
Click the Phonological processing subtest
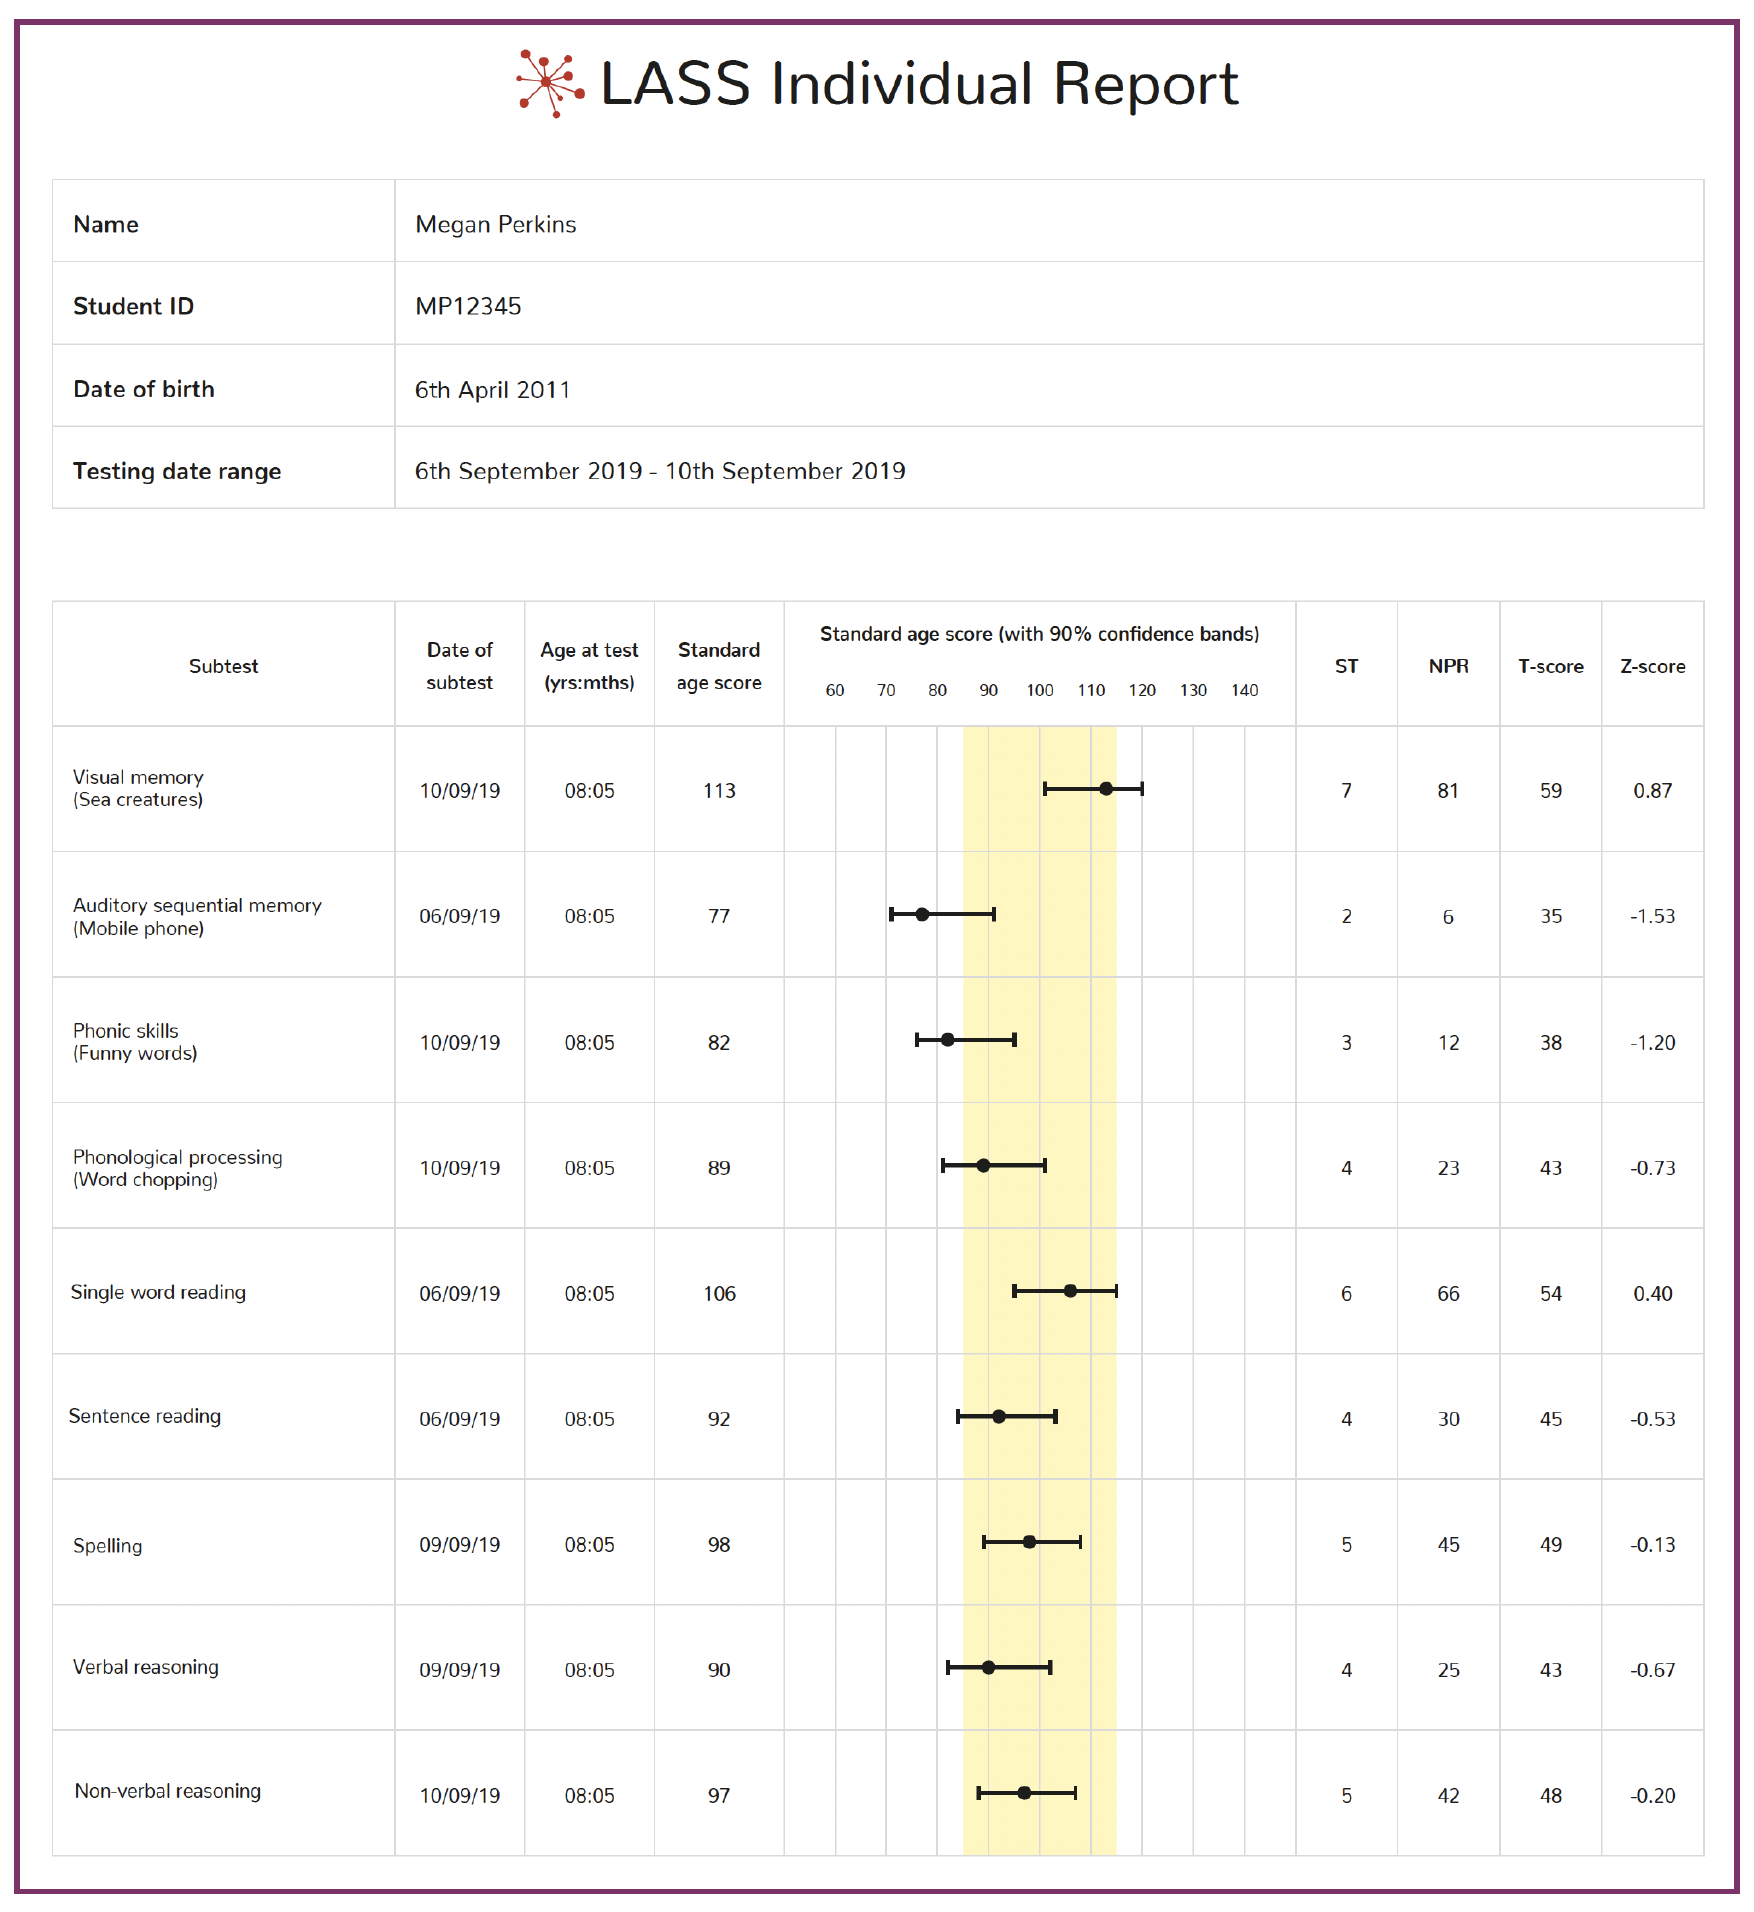click(x=177, y=1167)
